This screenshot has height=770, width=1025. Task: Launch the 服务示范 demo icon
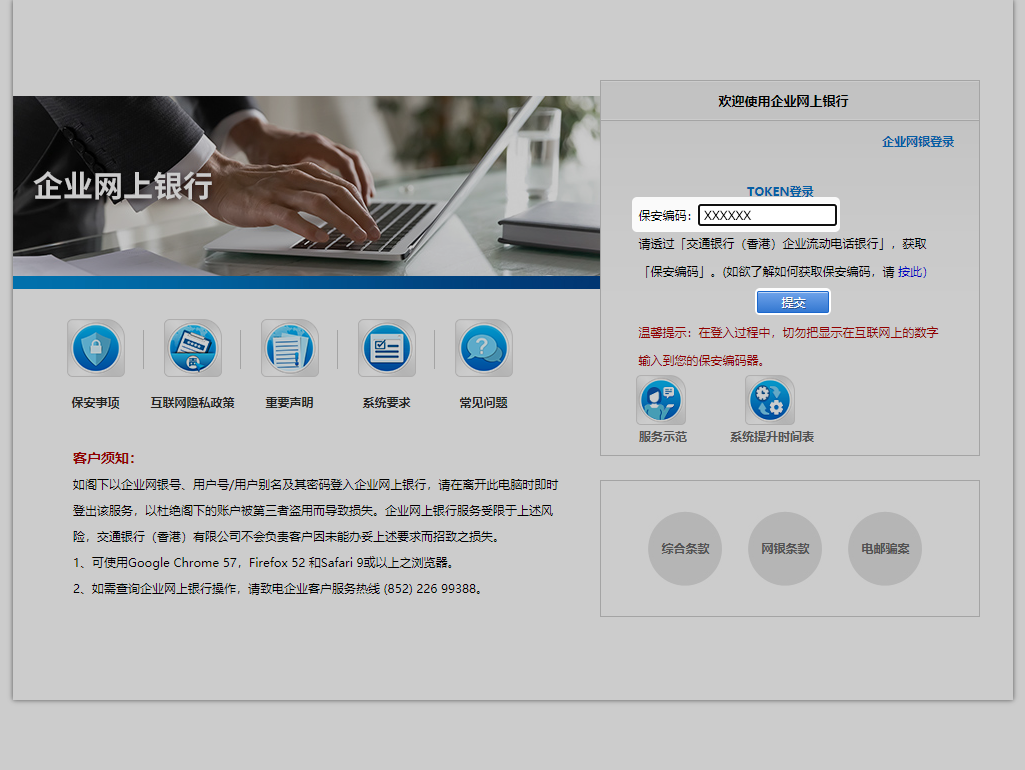coord(662,400)
